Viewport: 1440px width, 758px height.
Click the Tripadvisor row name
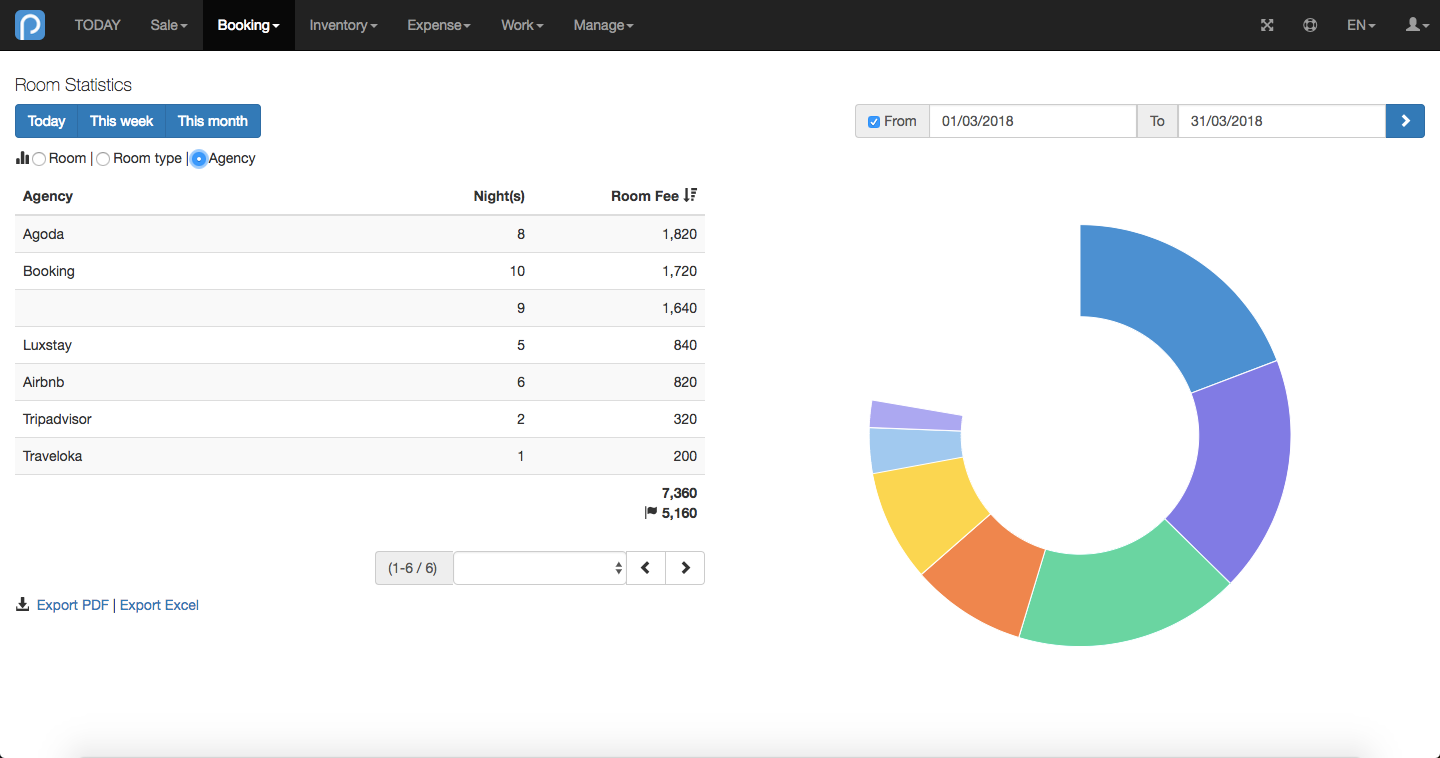pos(57,419)
